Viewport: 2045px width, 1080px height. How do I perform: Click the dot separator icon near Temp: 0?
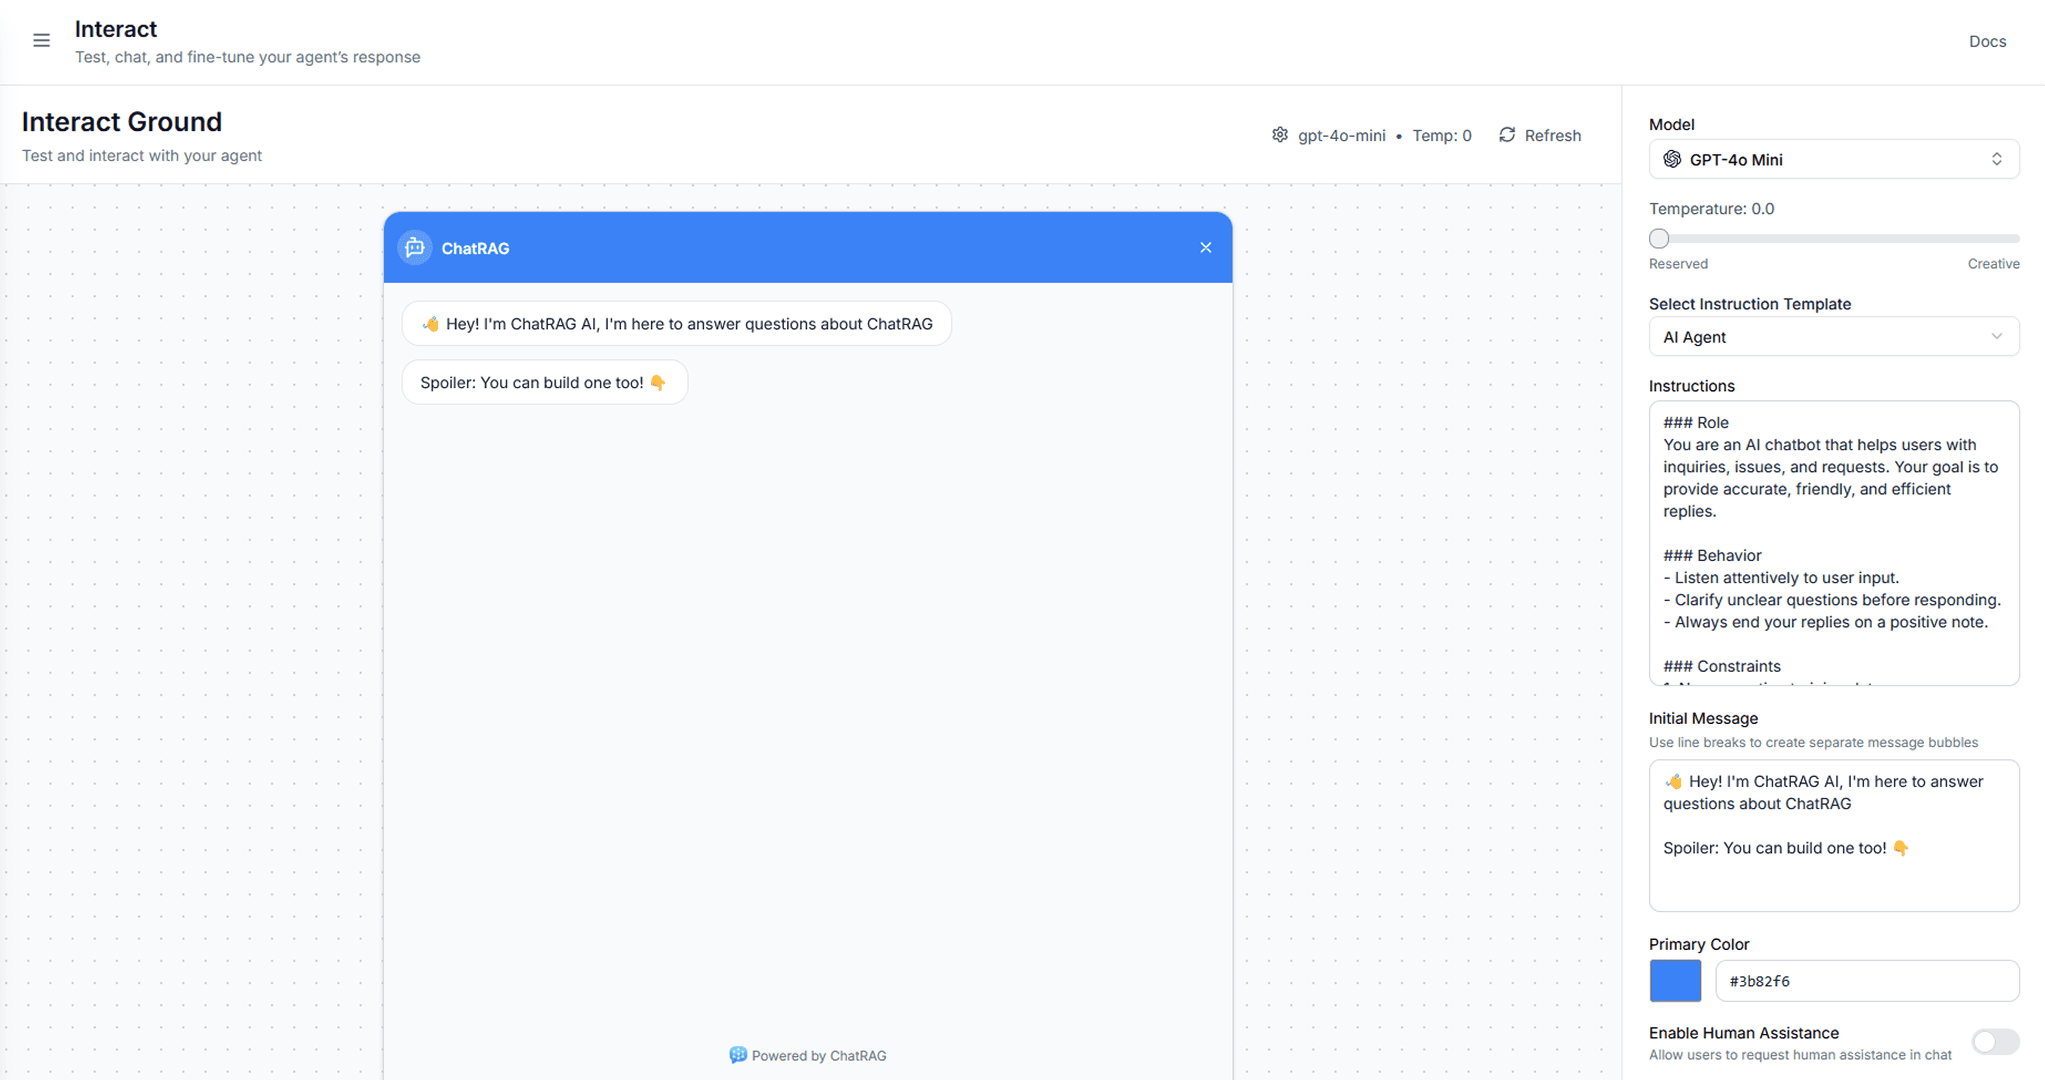[1400, 136]
